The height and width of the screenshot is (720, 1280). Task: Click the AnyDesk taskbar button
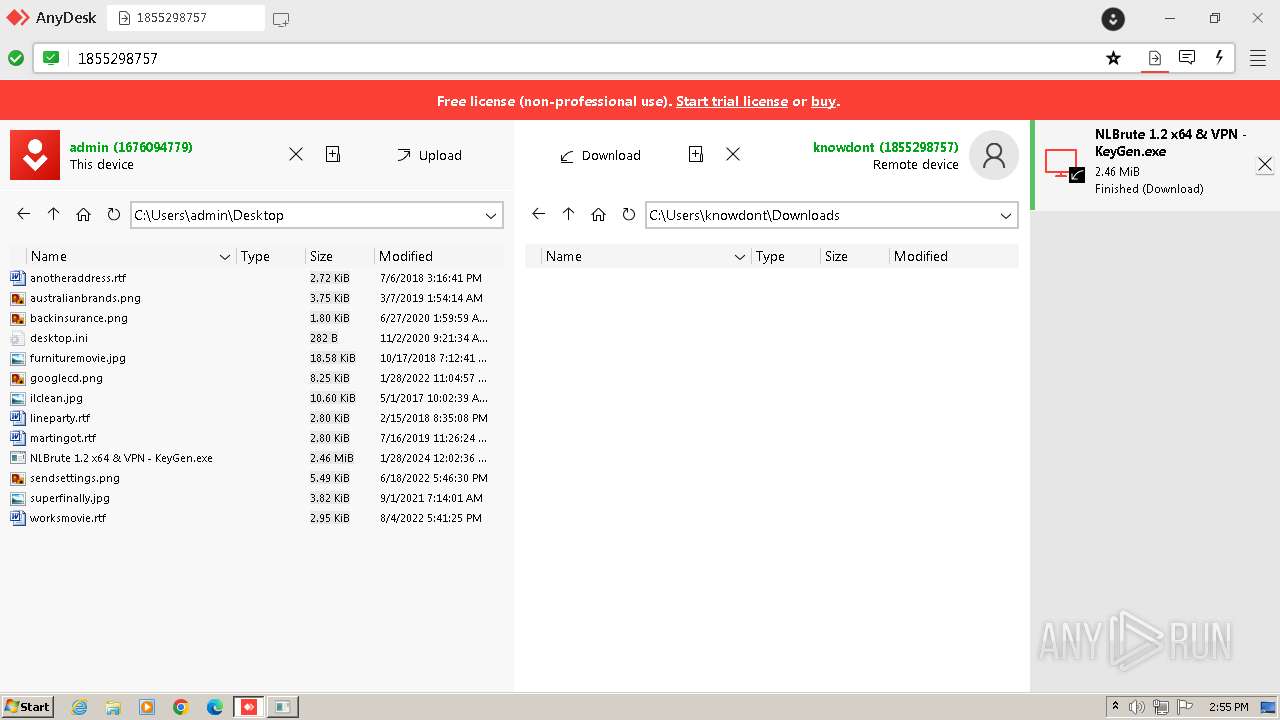[249, 707]
